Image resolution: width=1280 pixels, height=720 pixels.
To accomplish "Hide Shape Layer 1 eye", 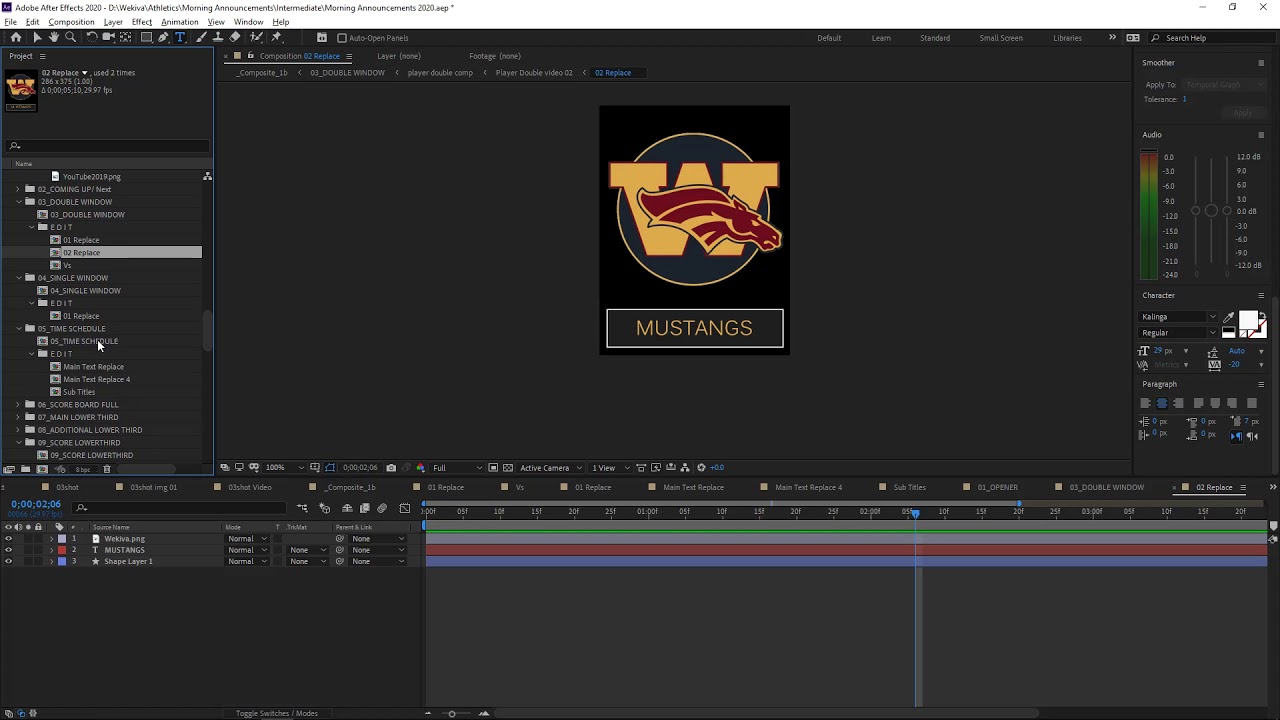I will (9, 561).
